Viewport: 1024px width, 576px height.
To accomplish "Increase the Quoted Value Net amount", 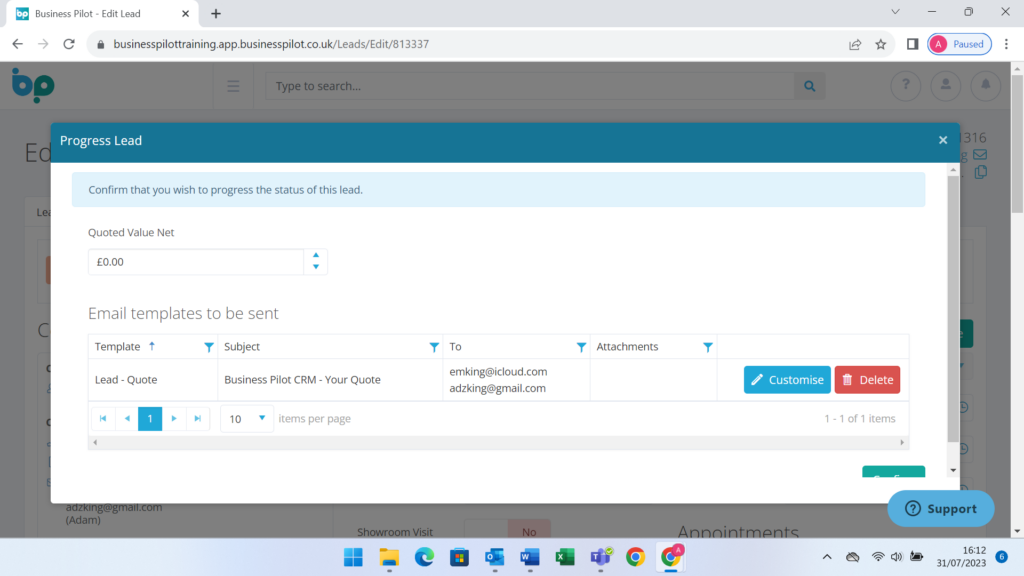I will click(x=316, y=255).
